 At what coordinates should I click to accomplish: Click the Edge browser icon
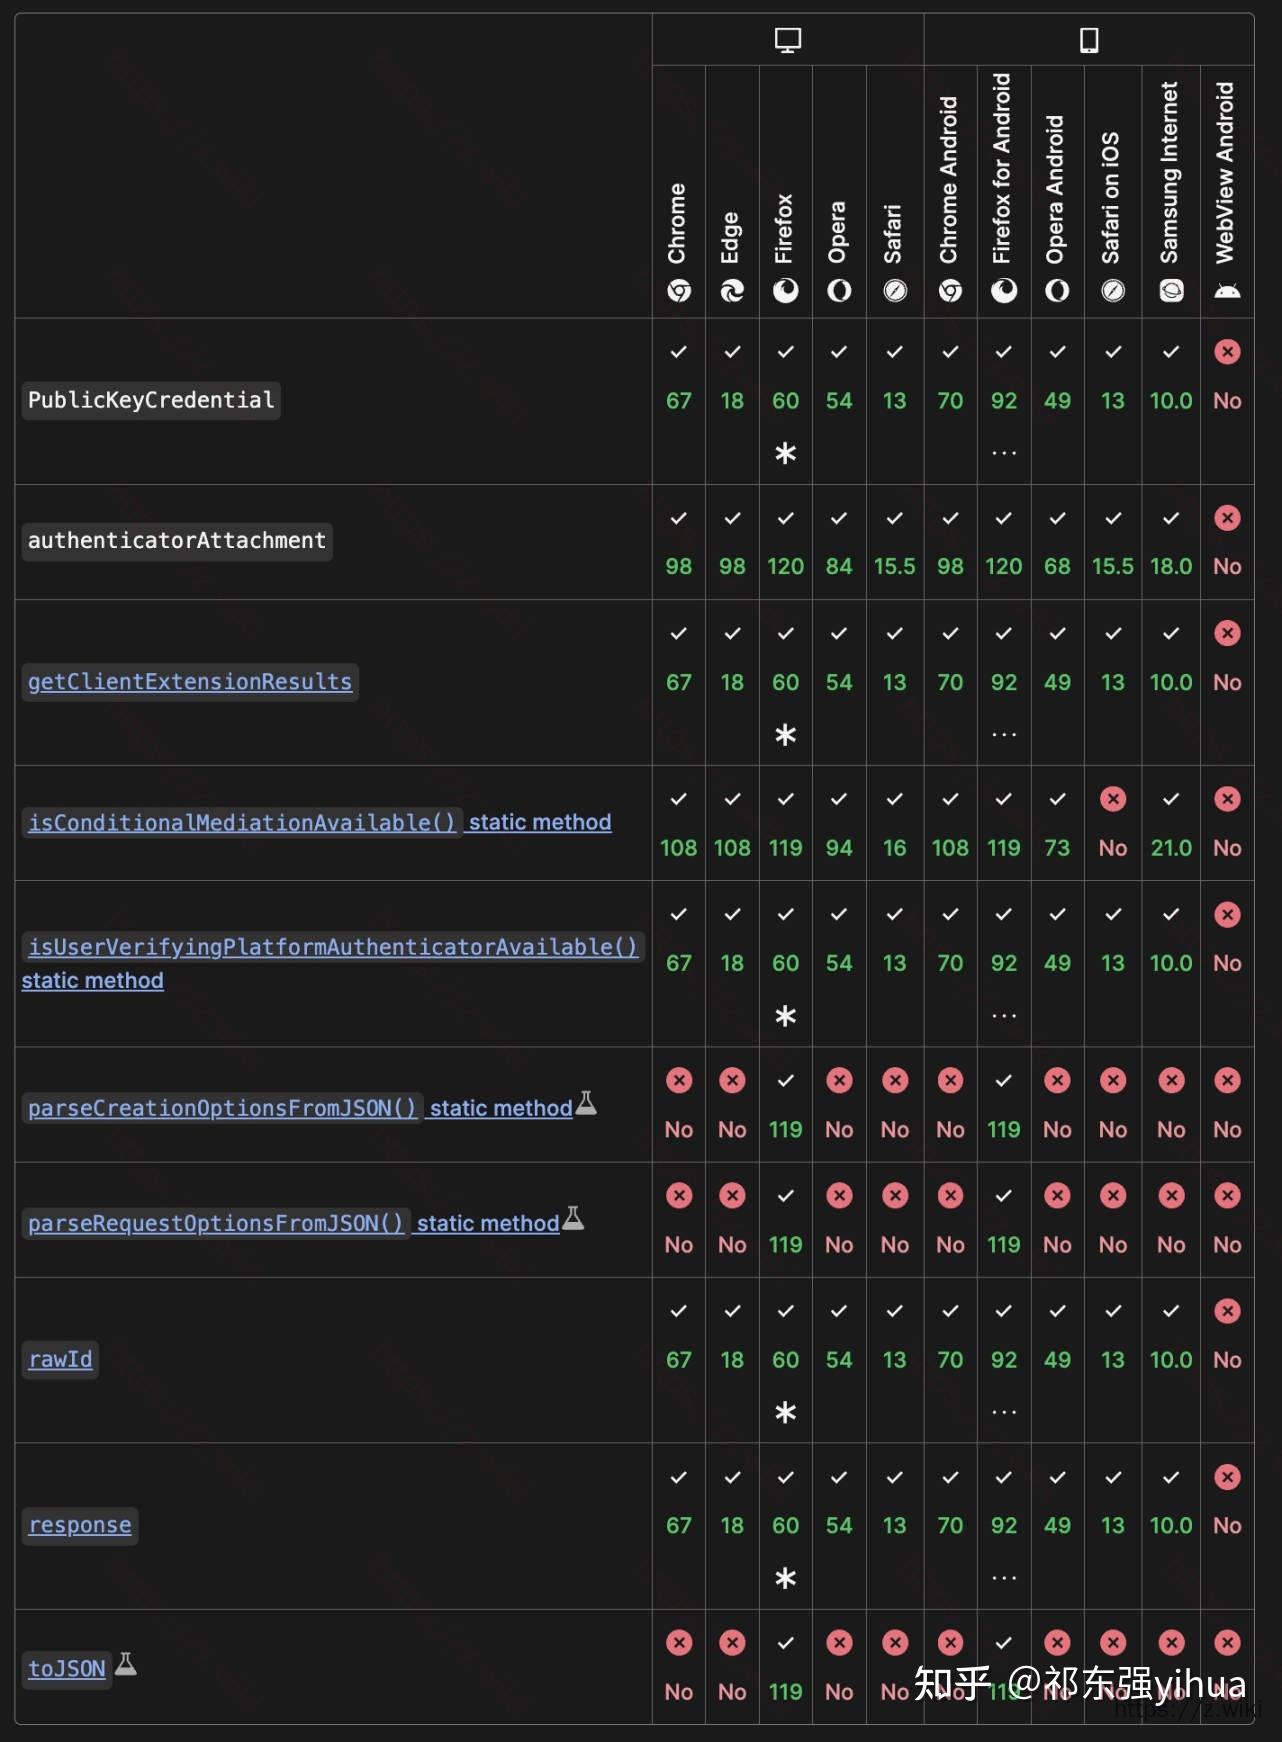coord(733,291)
